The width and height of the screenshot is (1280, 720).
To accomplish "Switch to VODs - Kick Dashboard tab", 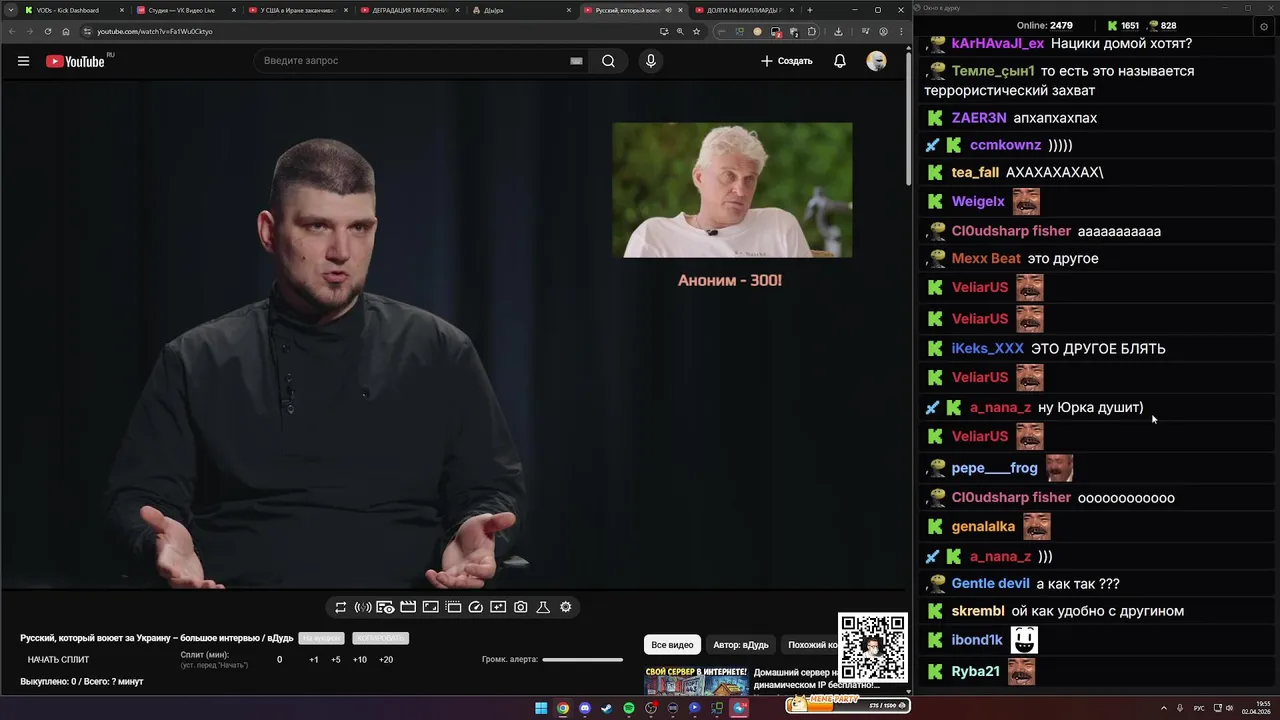I will click(x=75, y=10).
